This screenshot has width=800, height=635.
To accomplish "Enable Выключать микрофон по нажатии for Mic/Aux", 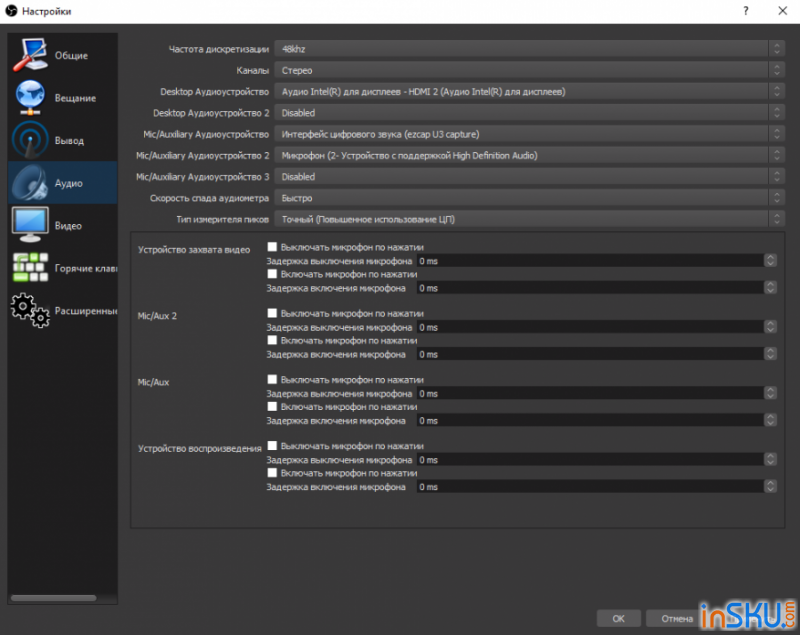I will (x=272, y=379).
